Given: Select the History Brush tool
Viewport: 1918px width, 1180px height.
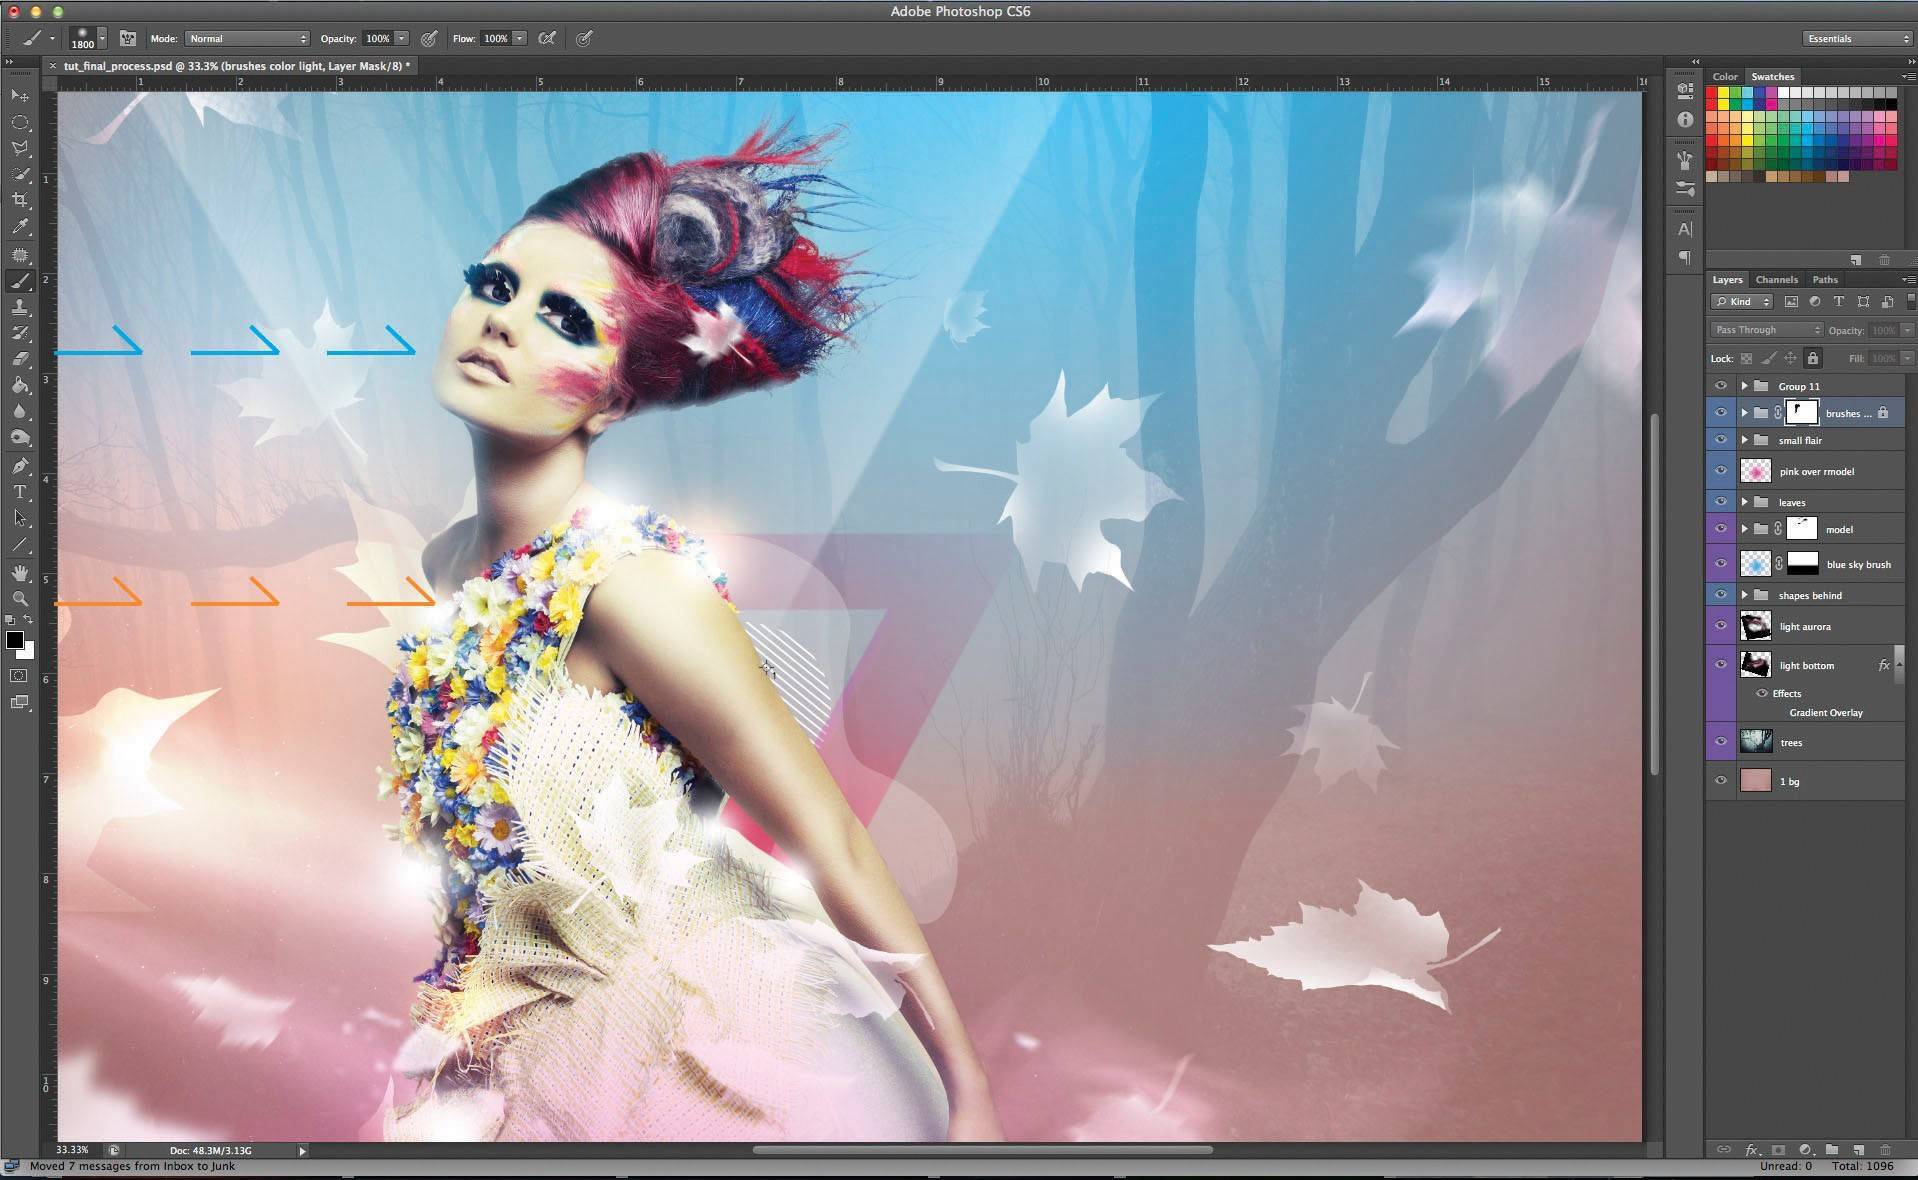Looking at the screenshot, I should pos(20,333).
